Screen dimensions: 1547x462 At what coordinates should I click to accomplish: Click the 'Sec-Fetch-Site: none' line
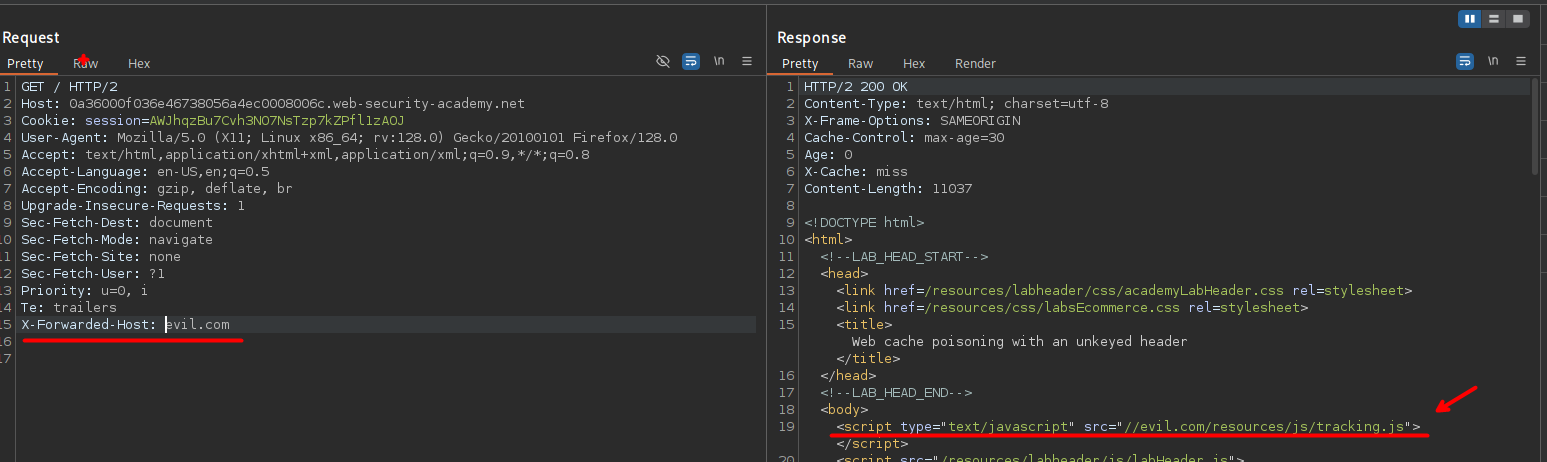[101, 257]
